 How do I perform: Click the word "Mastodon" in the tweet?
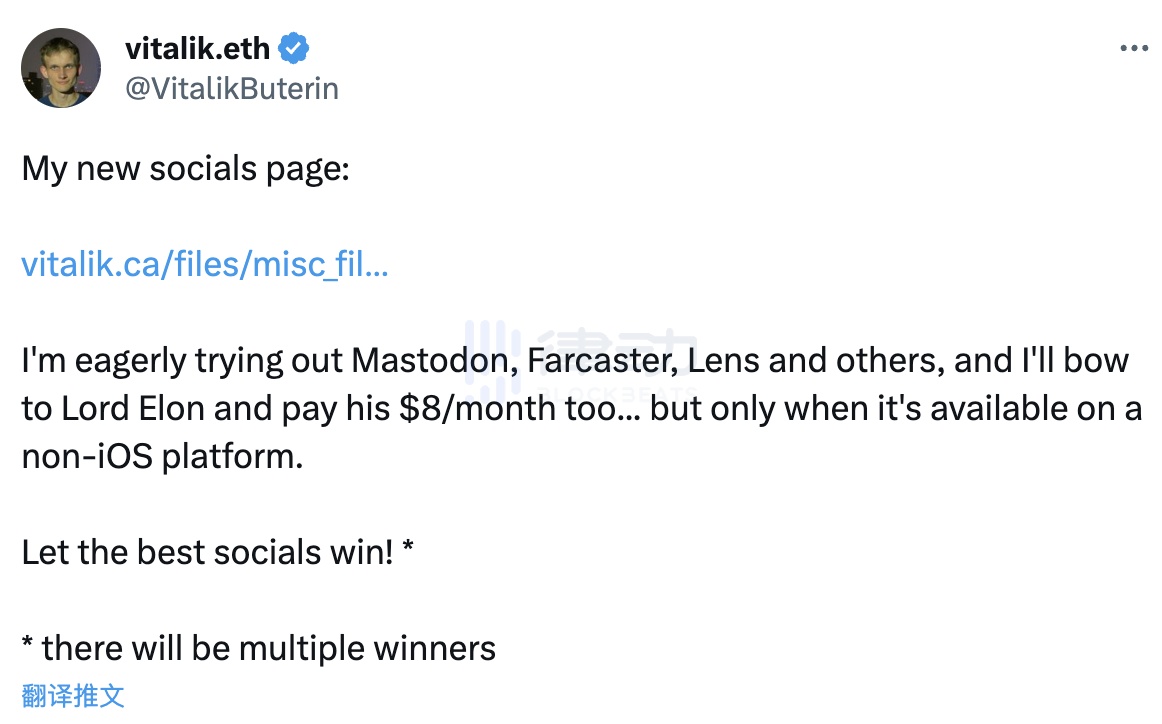tap(431, 360)
